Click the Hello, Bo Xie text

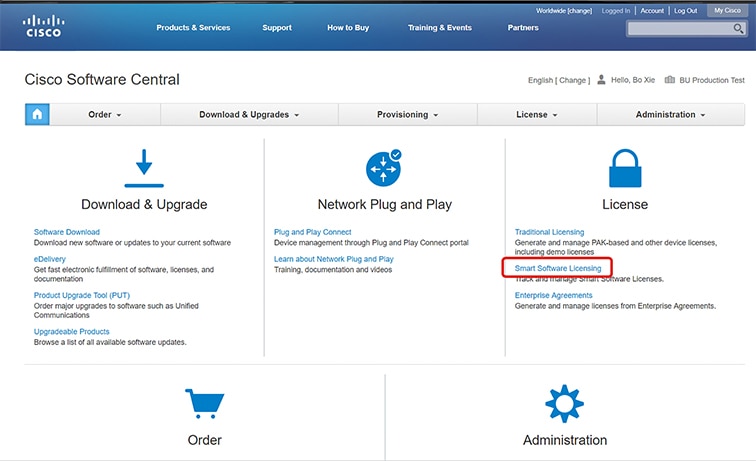point(633,80)
